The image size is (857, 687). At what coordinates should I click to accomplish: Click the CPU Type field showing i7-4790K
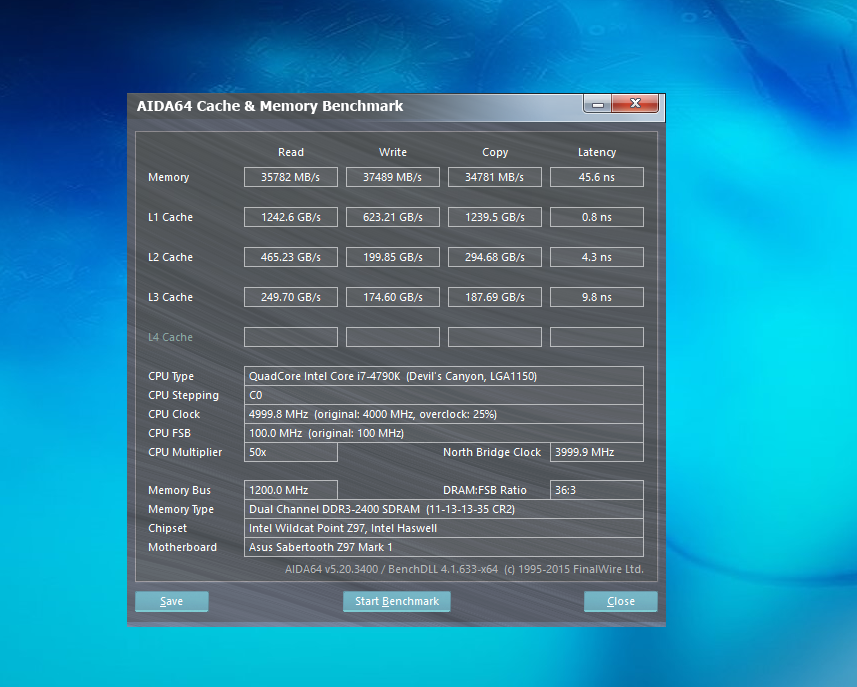(x=444, y=376)
